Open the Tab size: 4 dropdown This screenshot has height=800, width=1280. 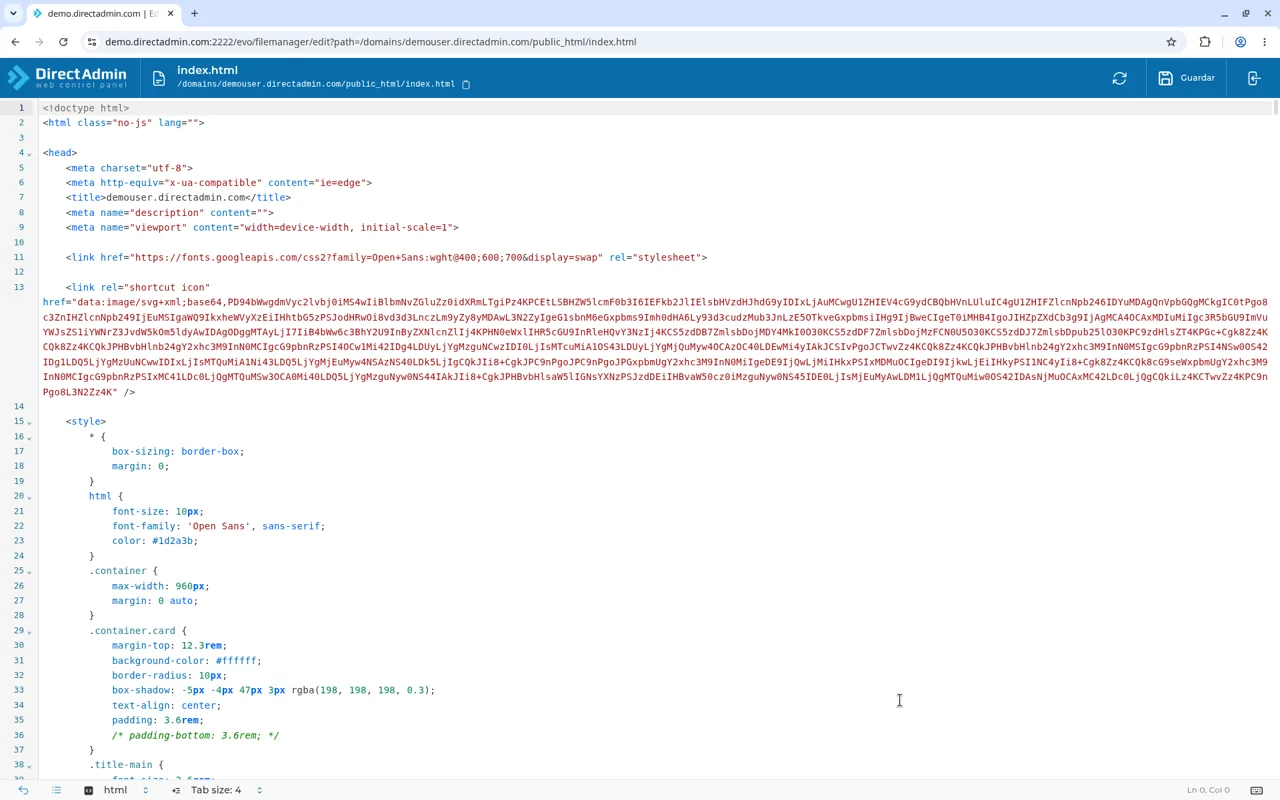click(x=217, y=790)
